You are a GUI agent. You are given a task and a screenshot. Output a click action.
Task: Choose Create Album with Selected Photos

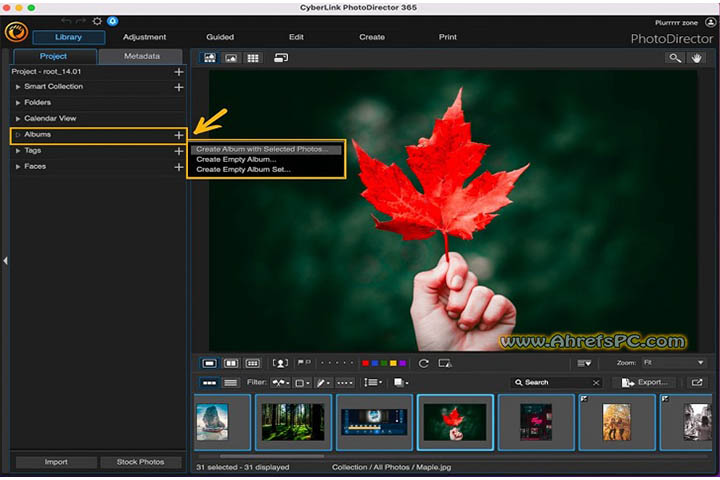pos(266,149)
